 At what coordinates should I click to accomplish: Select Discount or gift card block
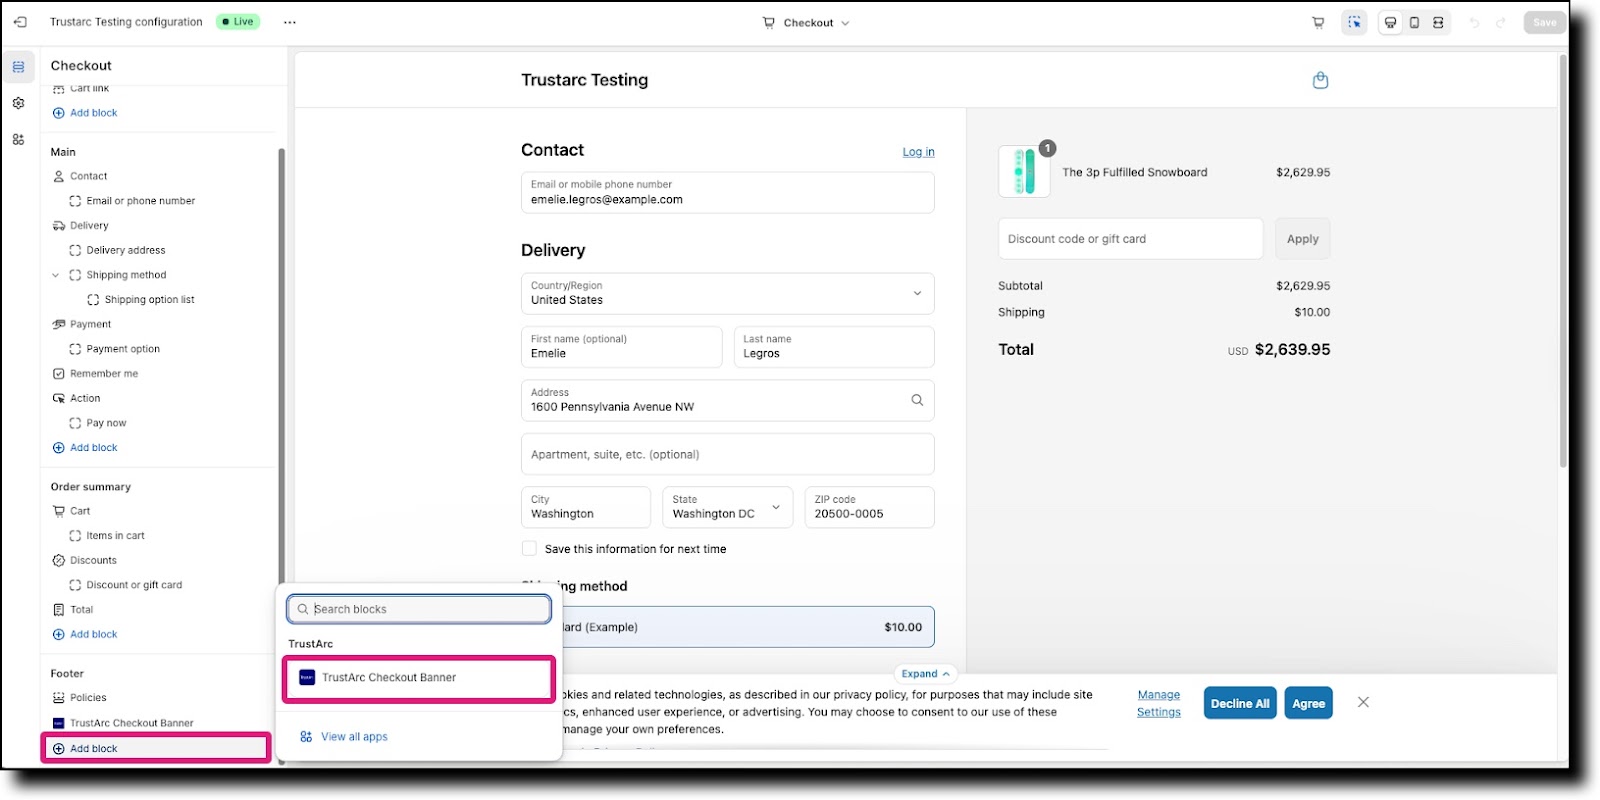point(134,585)
